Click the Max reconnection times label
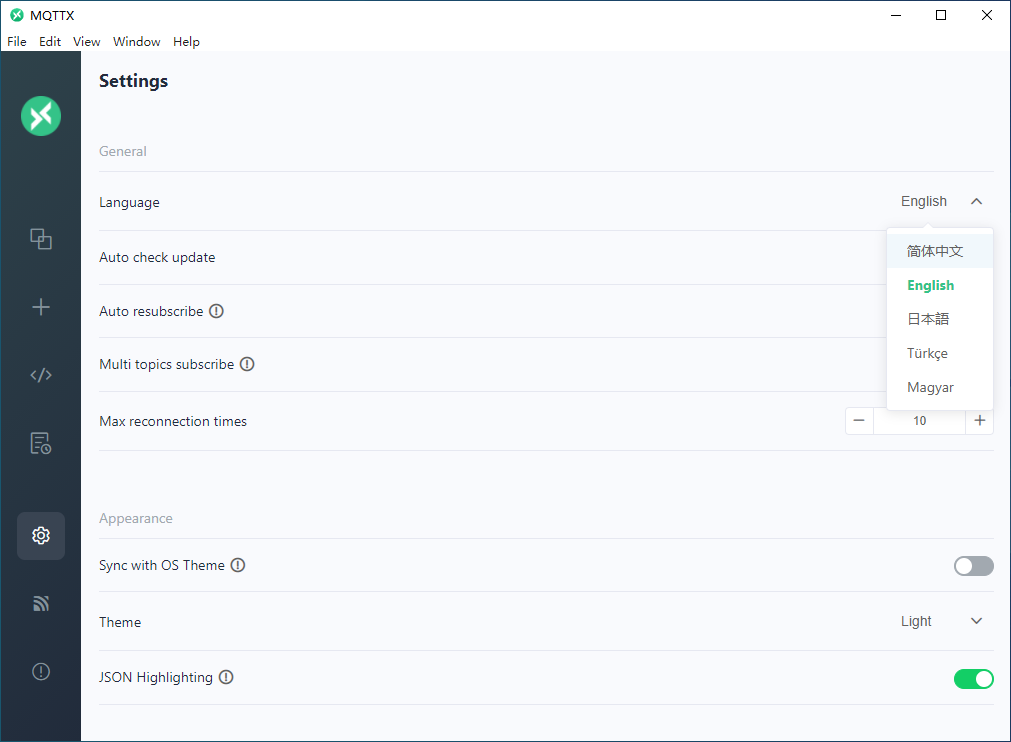Viewport: 1011px width, 742px height. coord(173,422)
